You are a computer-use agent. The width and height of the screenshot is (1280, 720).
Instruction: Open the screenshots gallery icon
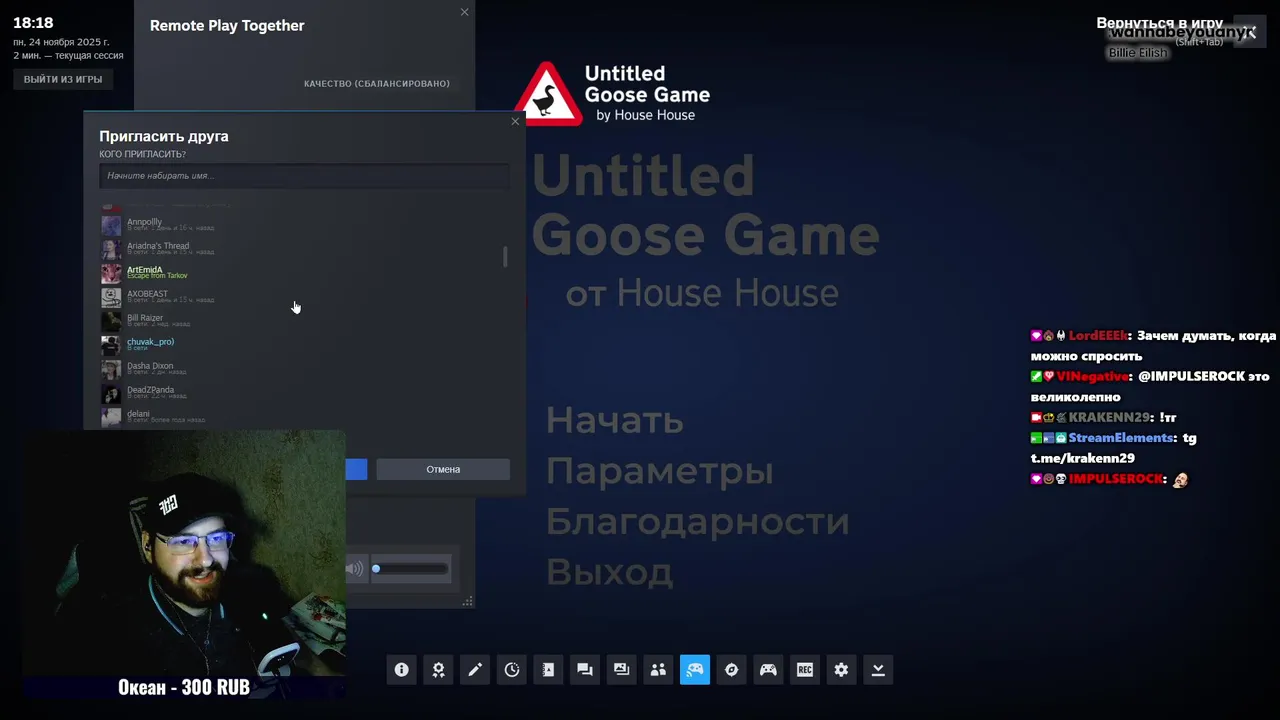click(621, 670)
